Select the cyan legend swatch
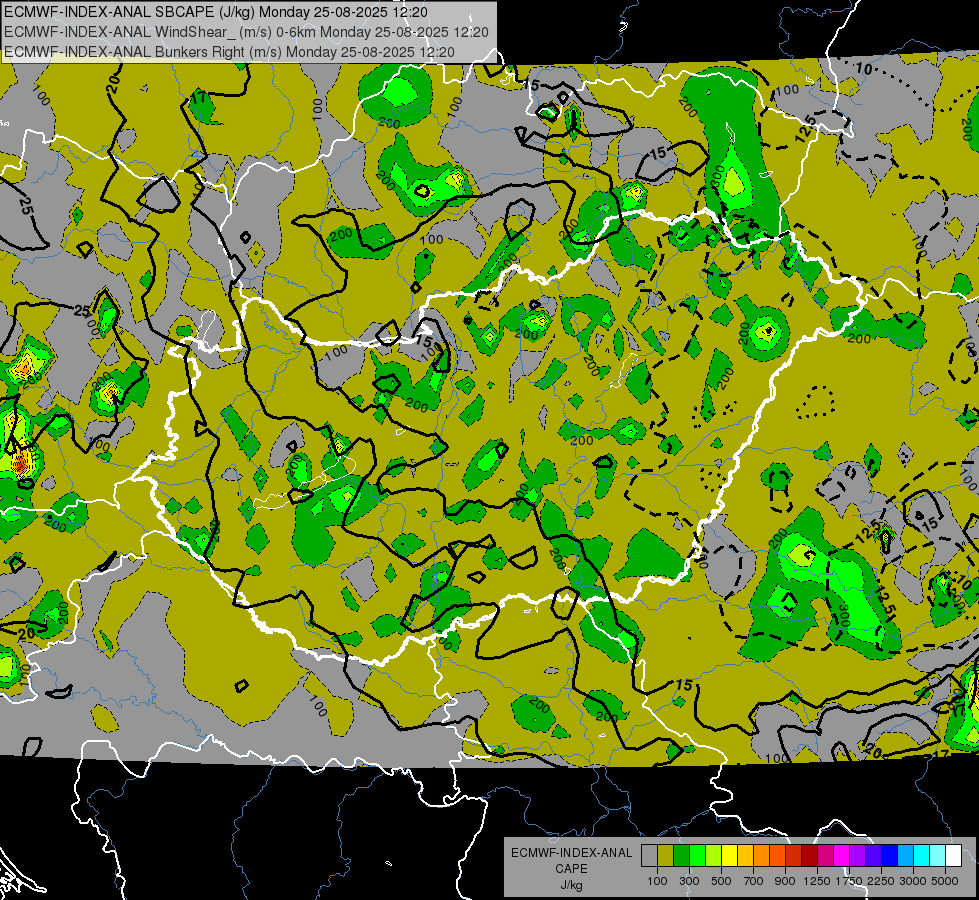 (922, 855)
